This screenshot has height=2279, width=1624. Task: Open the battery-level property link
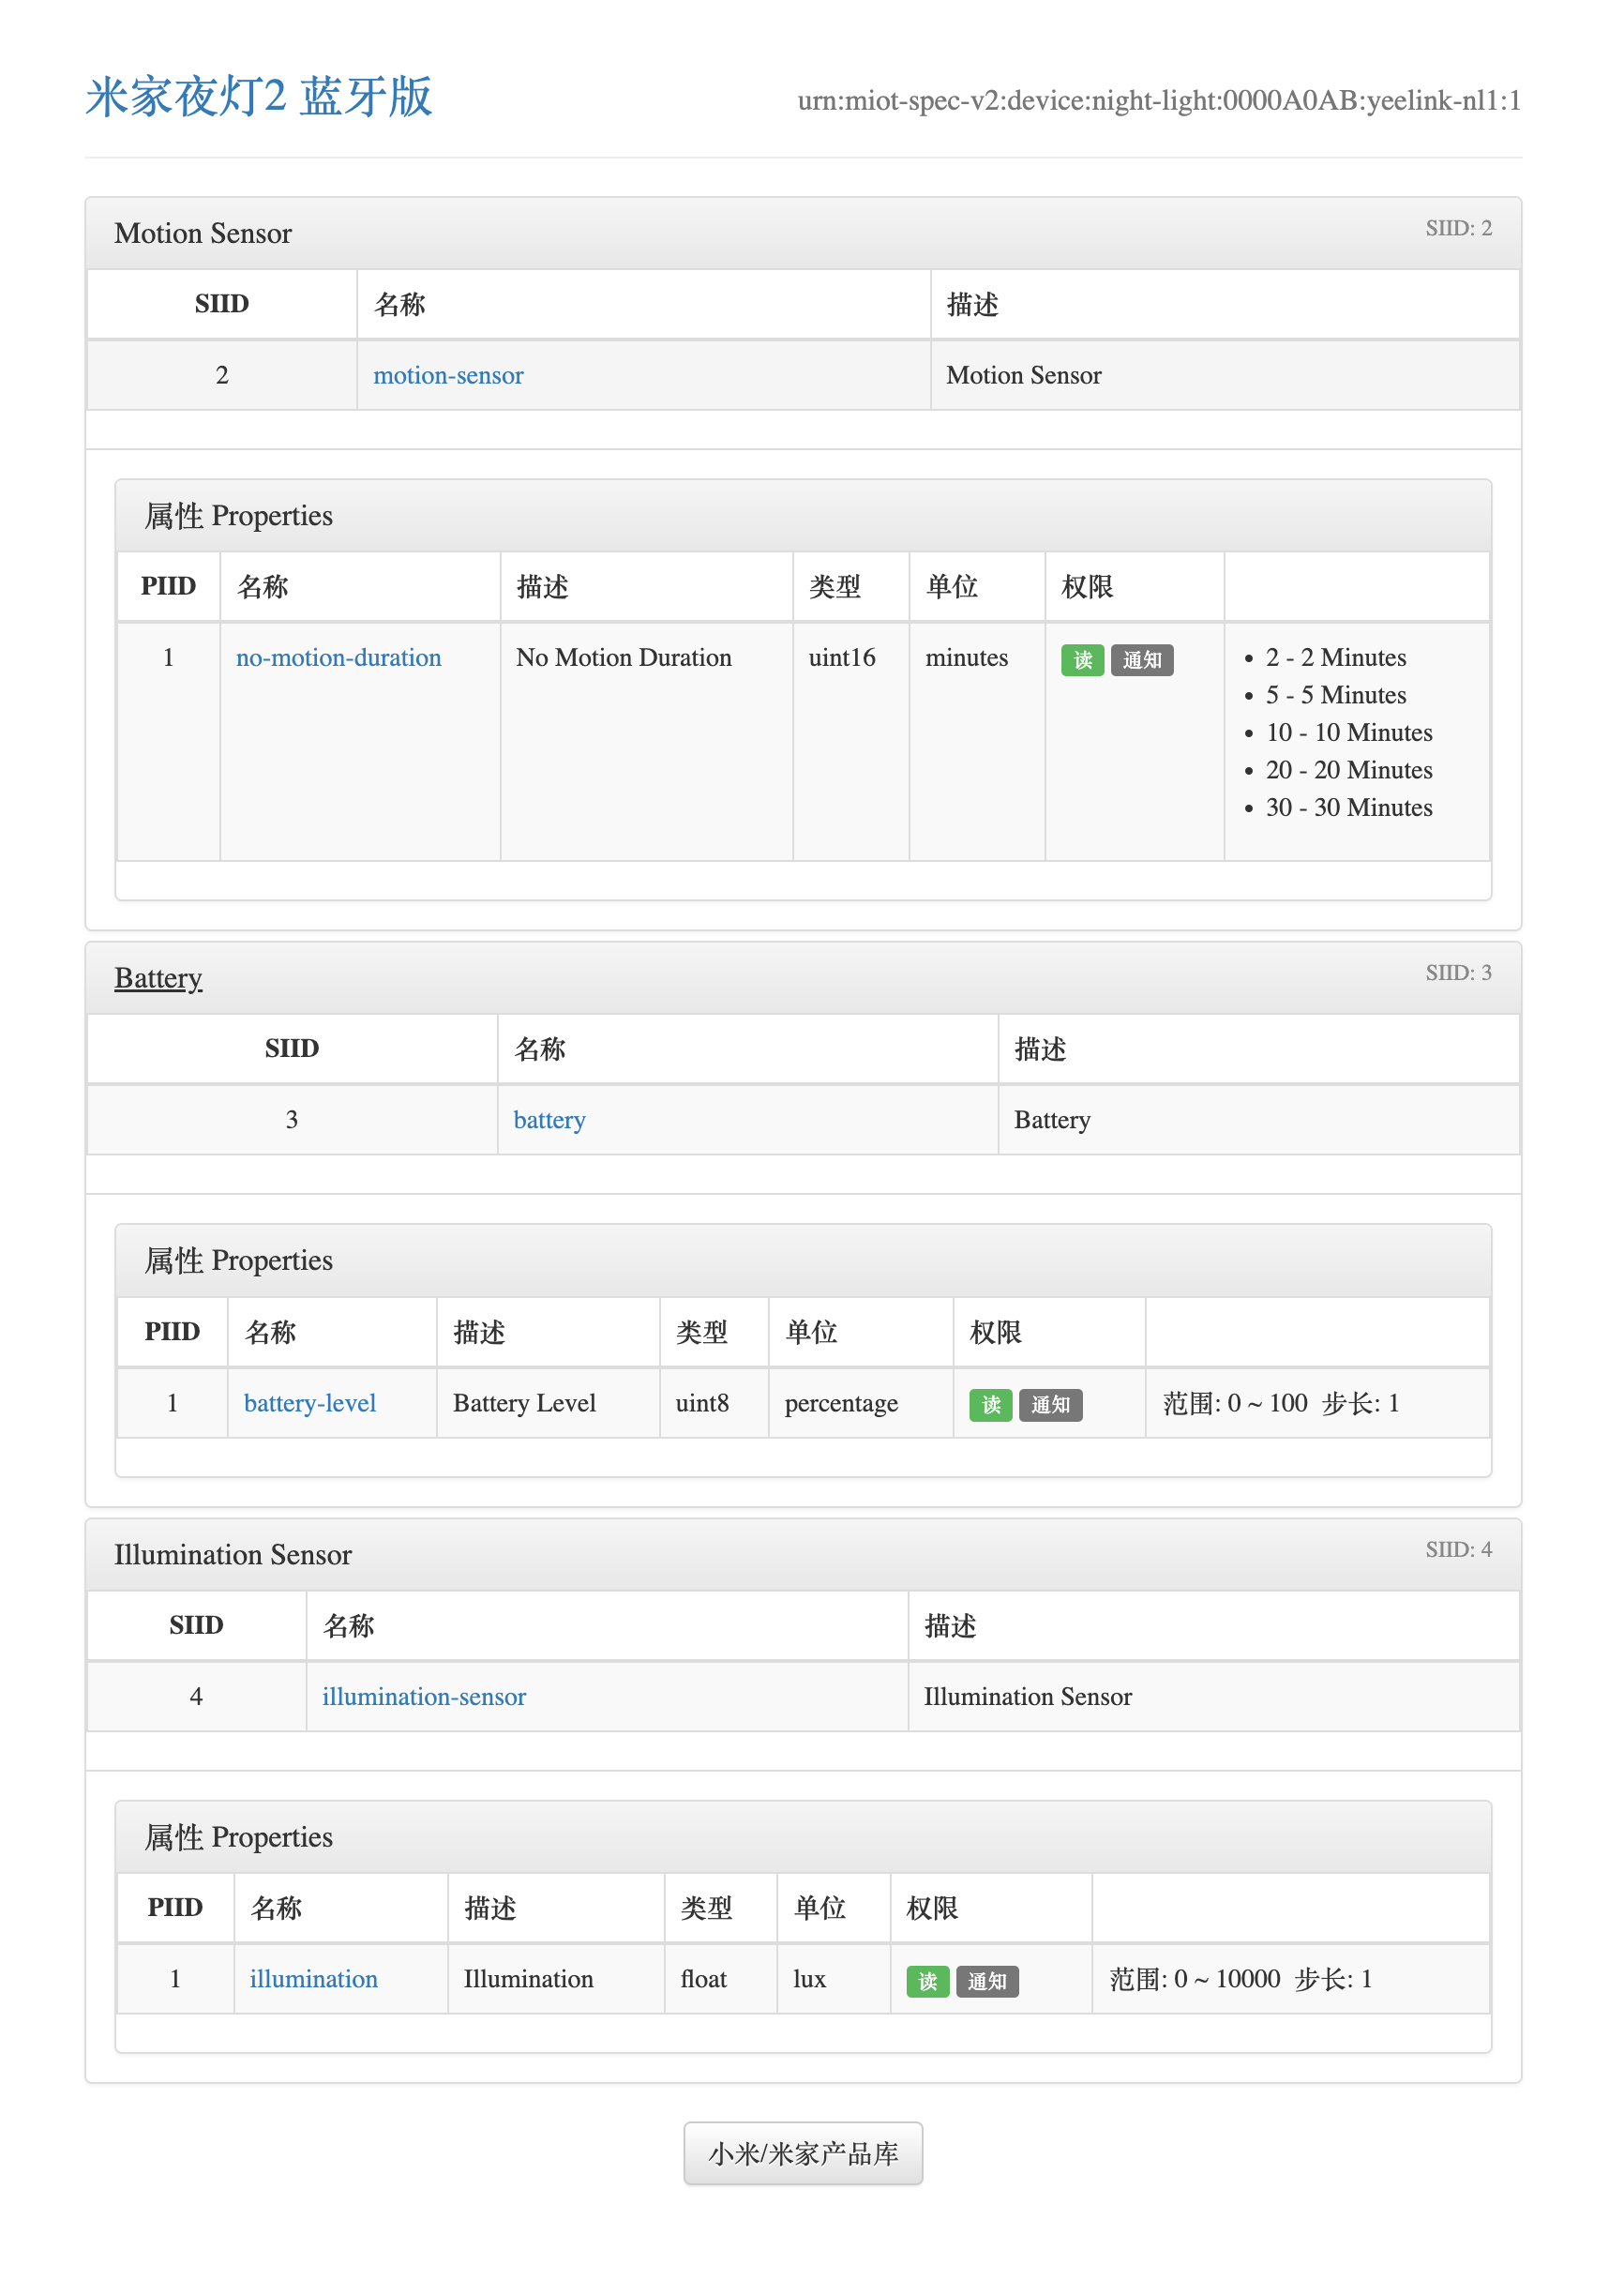pyautogui.click(x=310, y=1402)
